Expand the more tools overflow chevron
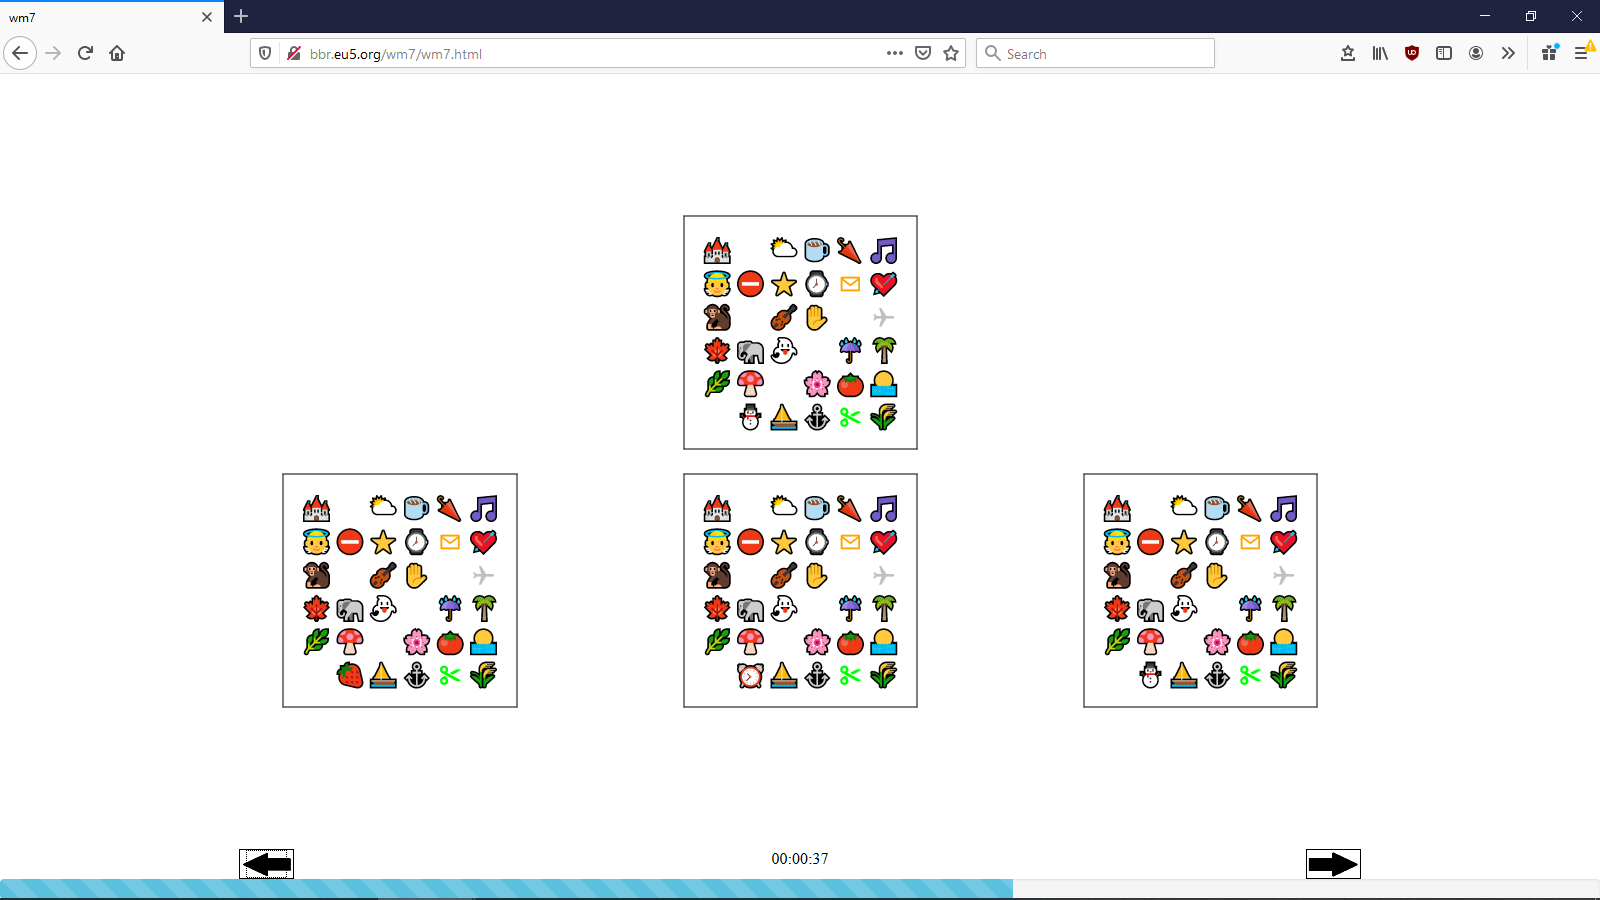The image size is (1600, 900). [1508, 53]
